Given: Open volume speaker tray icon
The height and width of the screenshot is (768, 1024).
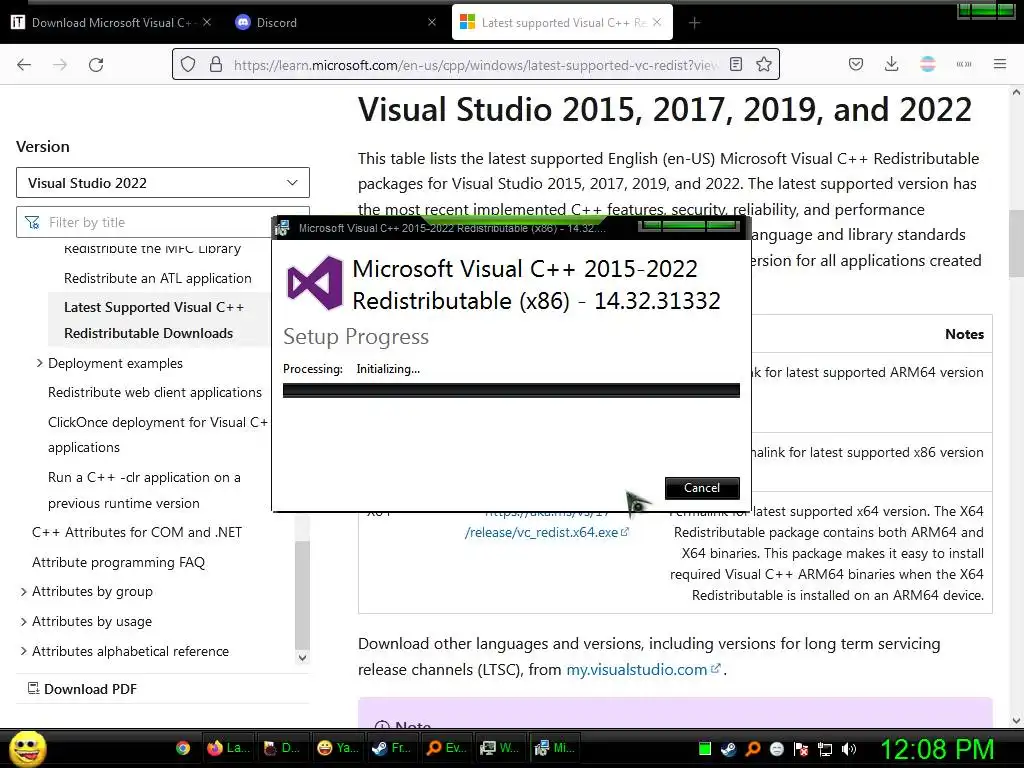Looking at the screenshot, I should pos(849,749).
